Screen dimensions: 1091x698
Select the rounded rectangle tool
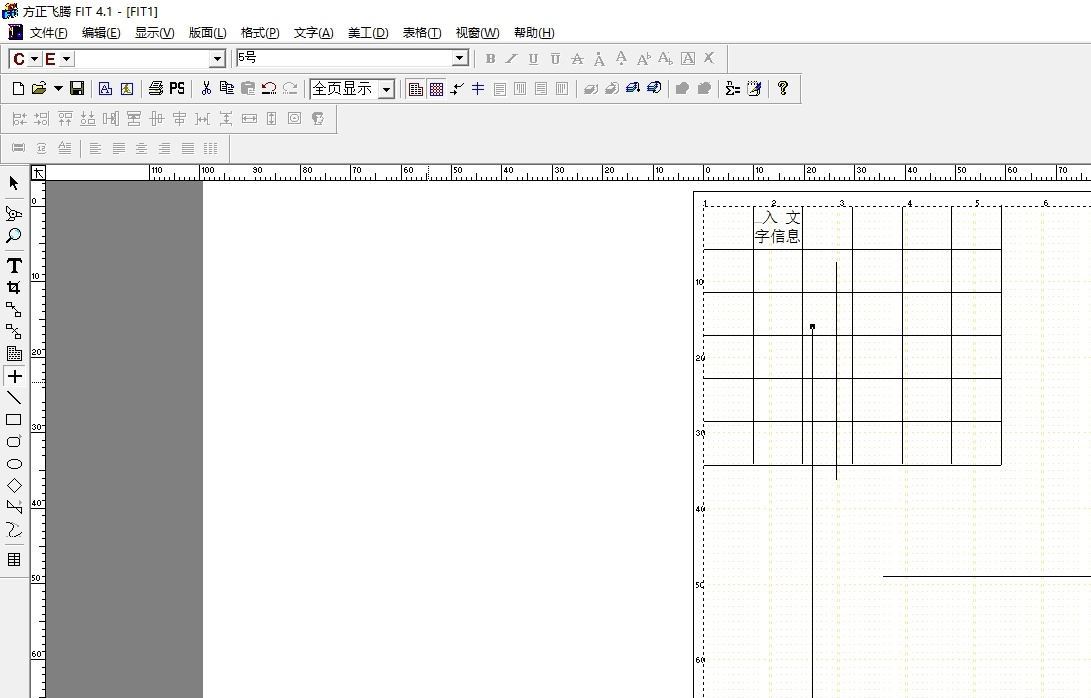pos(14,442)
